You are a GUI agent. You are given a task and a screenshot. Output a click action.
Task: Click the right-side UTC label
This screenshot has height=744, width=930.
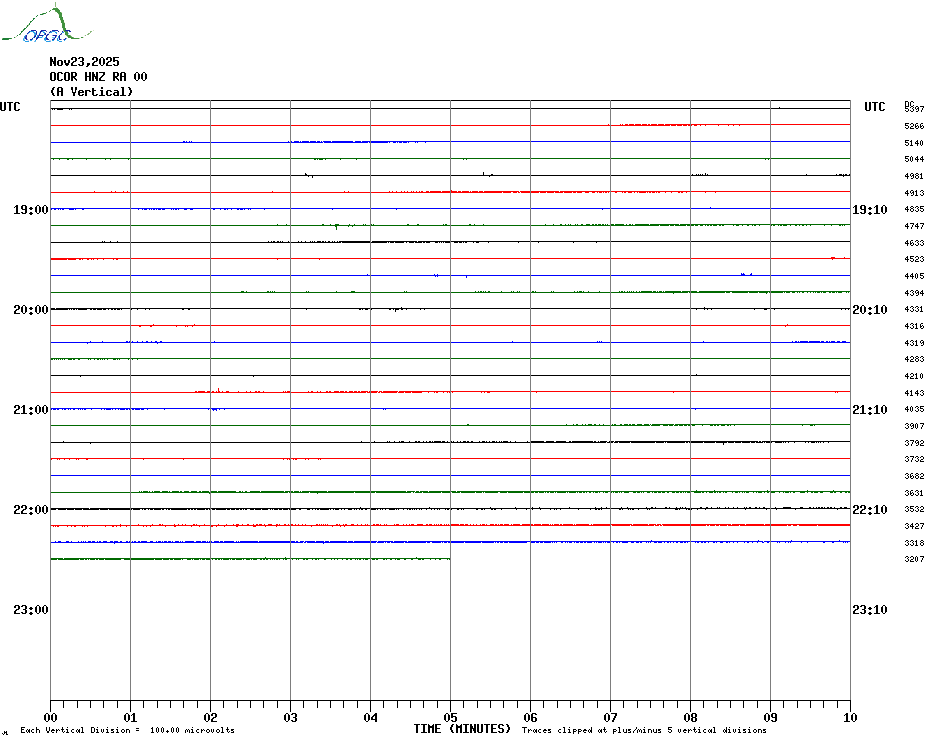tap(875, 107)
